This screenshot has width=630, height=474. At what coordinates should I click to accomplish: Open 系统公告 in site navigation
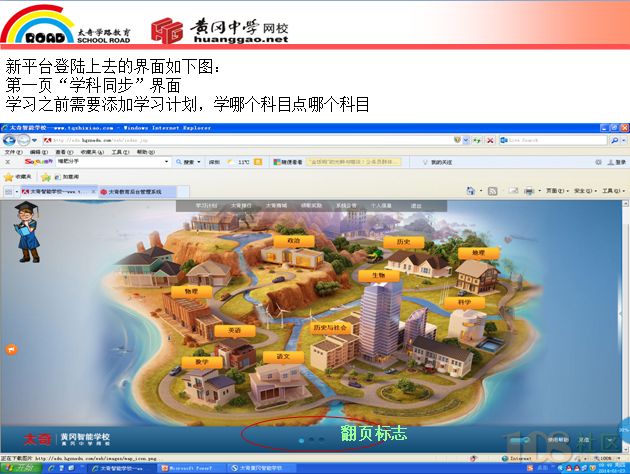pyautogui.click(x=346, y=206)
